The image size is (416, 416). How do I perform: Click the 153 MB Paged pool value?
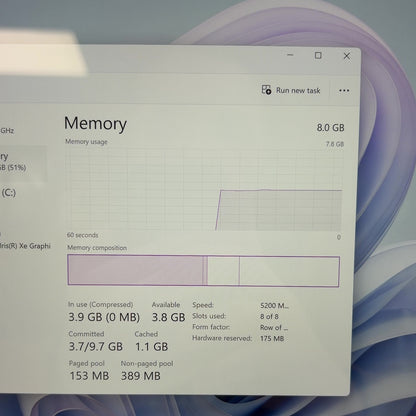[x=89, y=376]
